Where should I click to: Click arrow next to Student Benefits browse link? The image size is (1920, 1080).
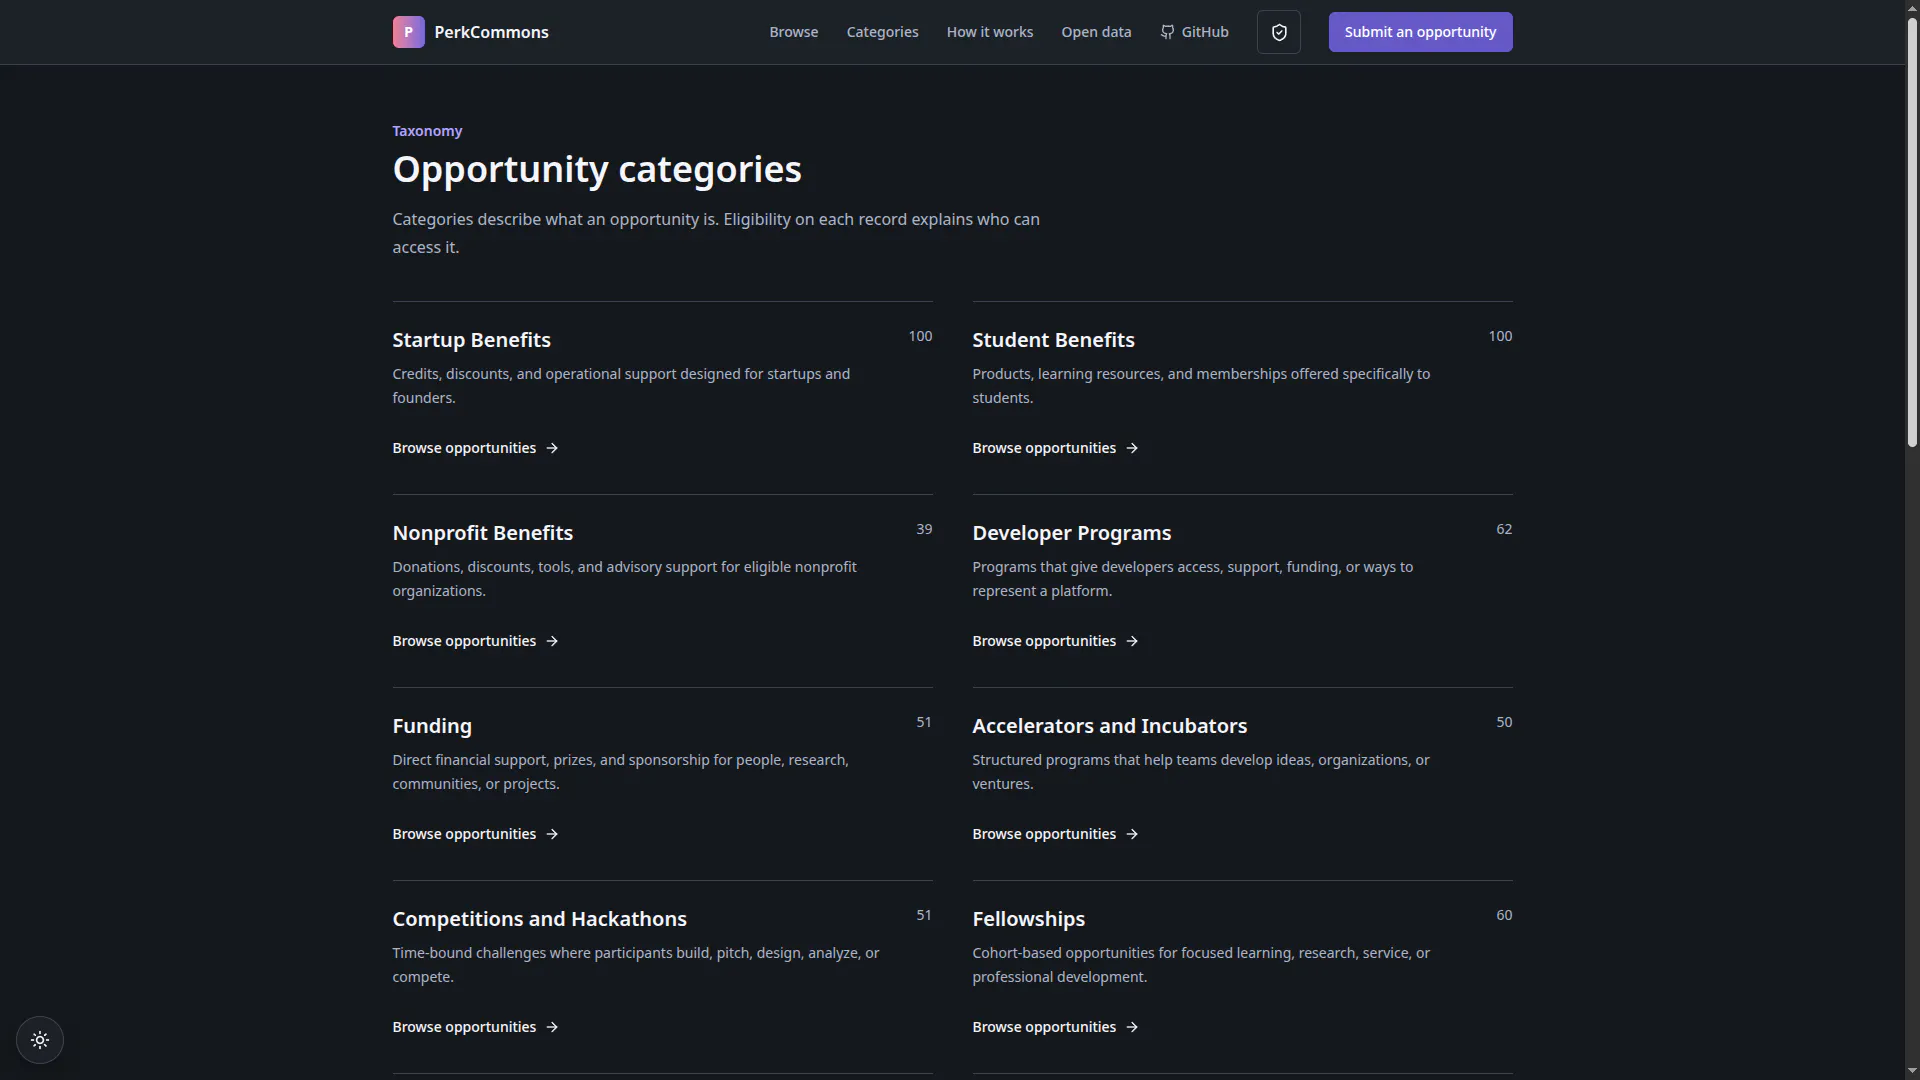click(x=1132, y=448)
